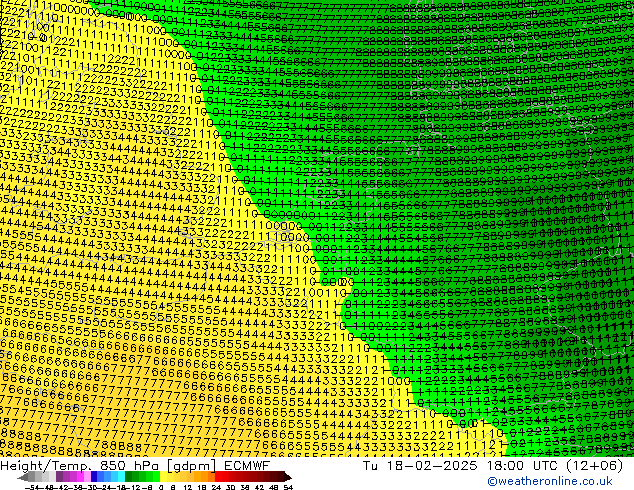Viewport: 634px width, 490px height.
Task: Click the right arrow end of color scale
Action: click(x=288, y=477)
